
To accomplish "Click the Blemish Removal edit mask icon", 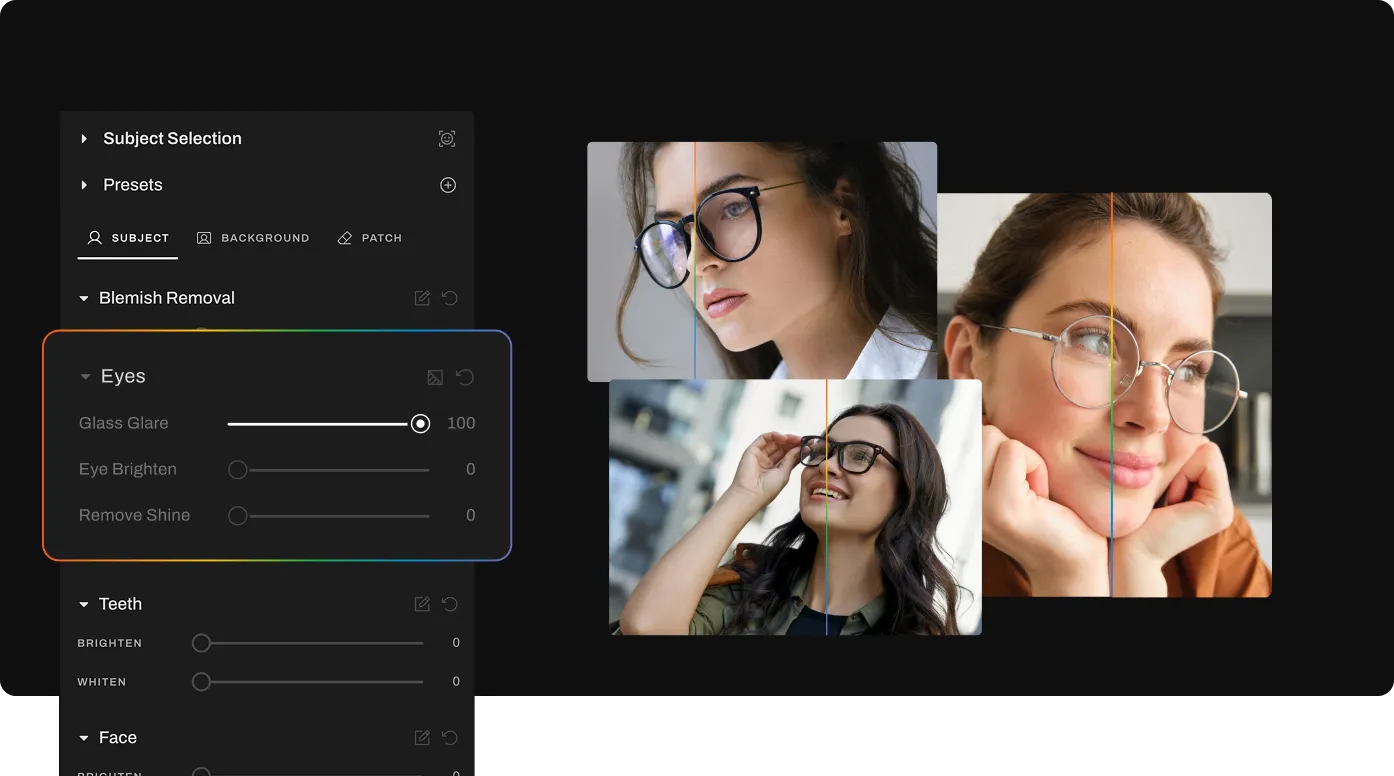I will click(422, 298).
